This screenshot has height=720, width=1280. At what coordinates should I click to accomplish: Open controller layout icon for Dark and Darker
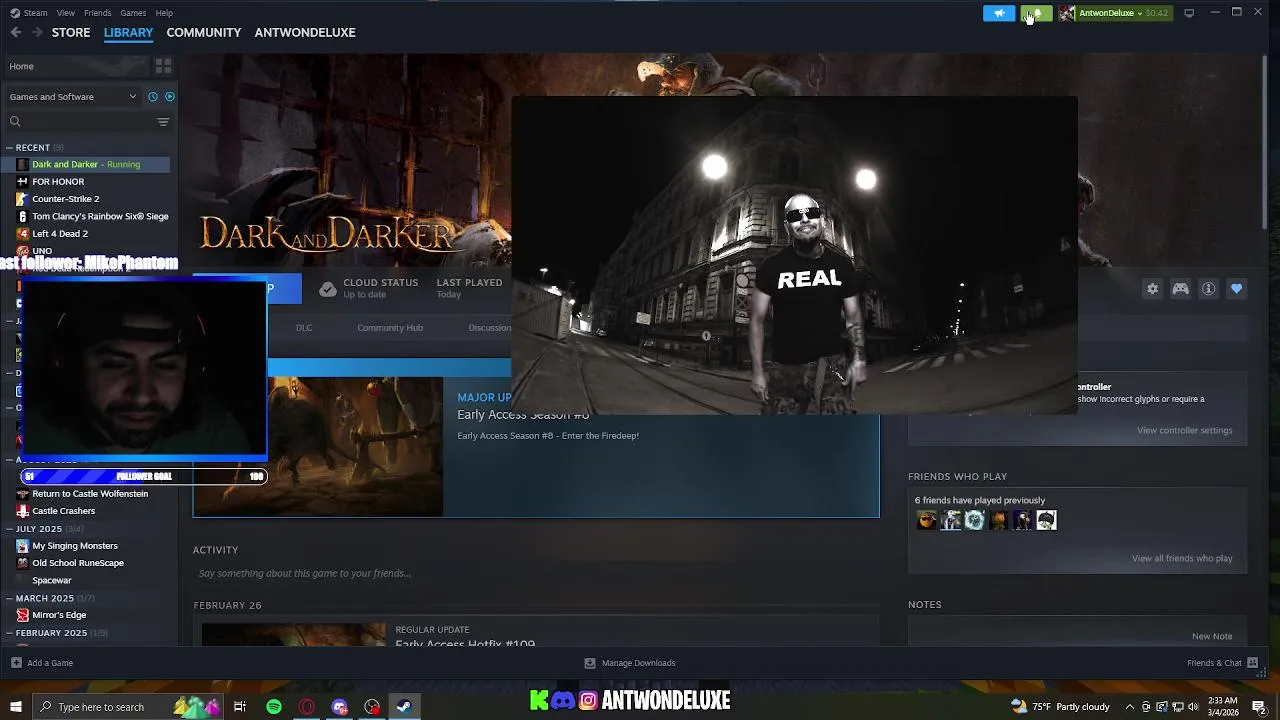point(1181,289)
